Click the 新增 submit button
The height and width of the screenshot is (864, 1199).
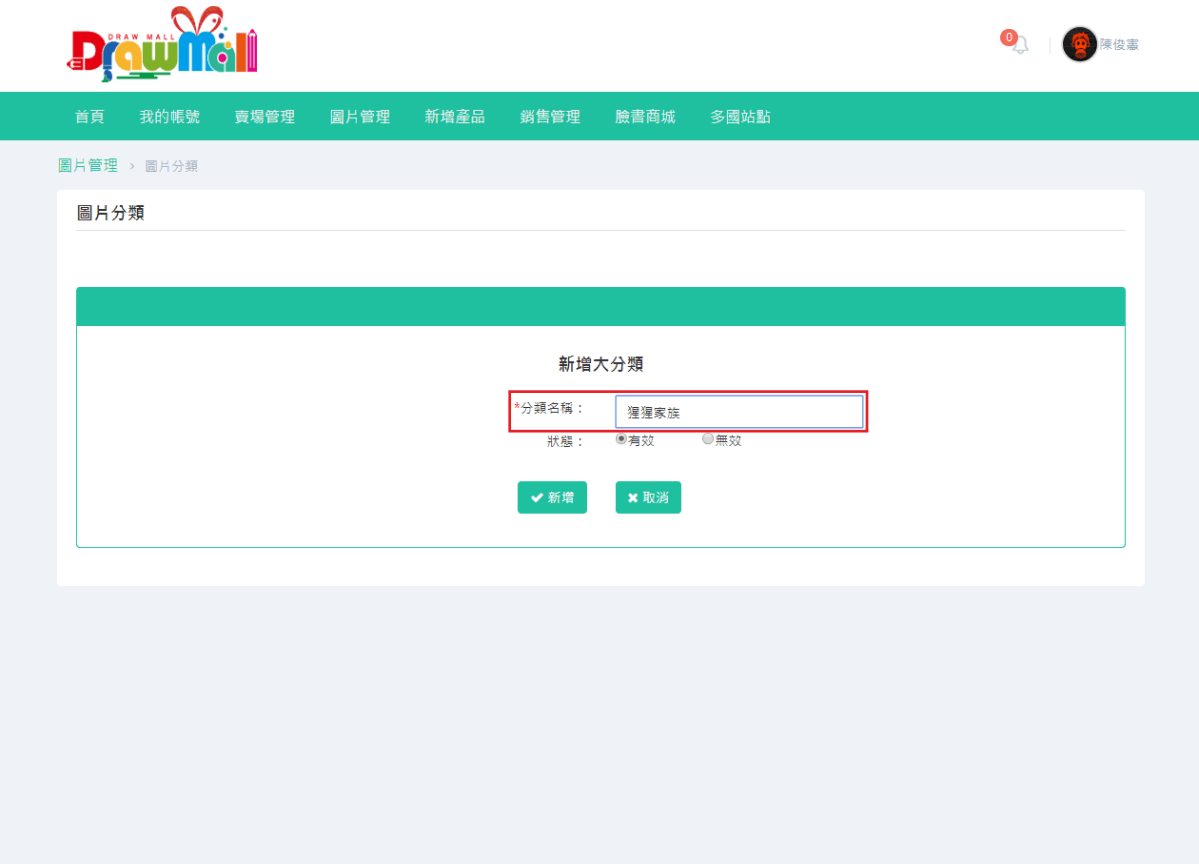552,497
